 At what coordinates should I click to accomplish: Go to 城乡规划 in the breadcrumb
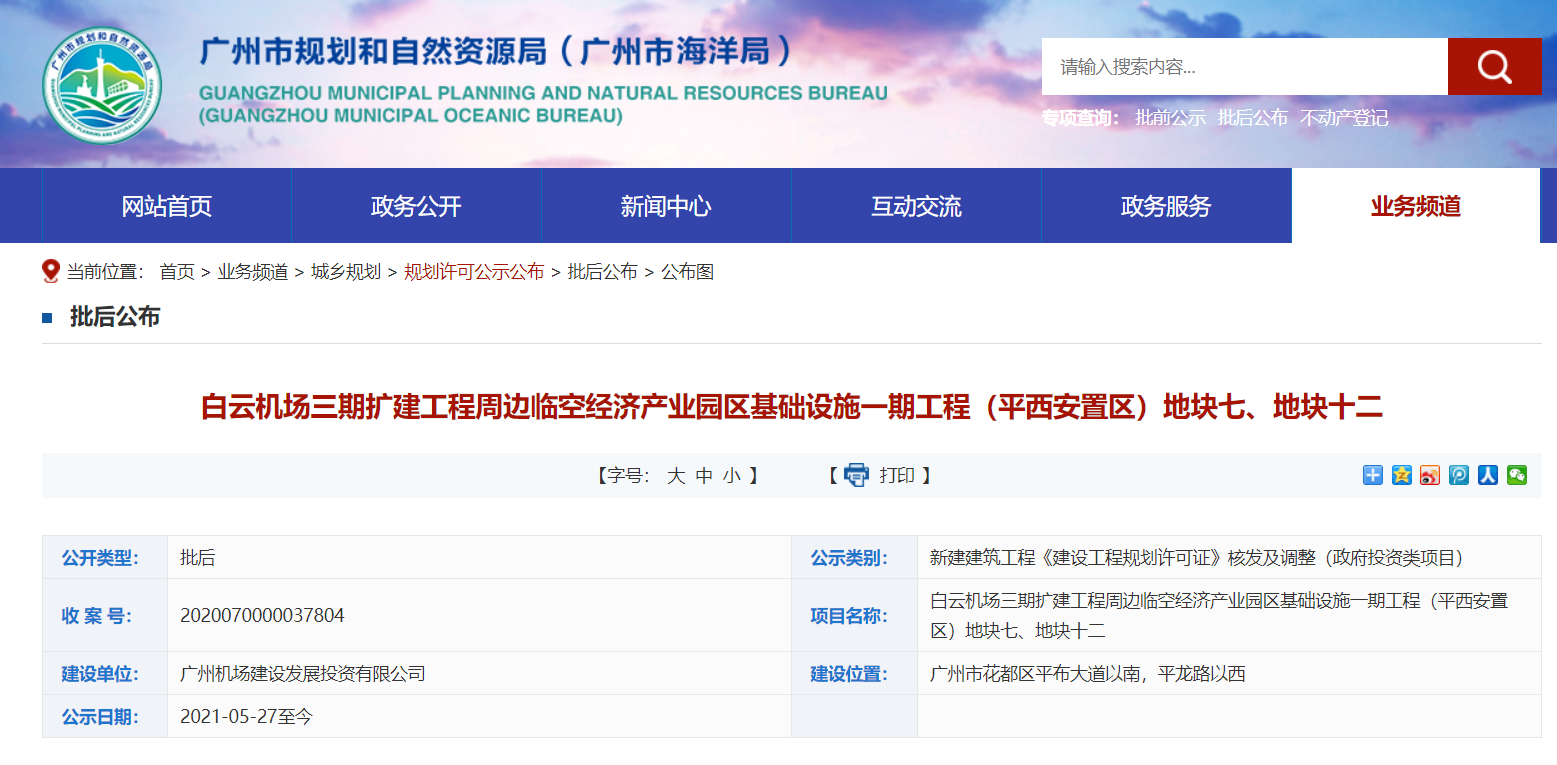point(346,272)
